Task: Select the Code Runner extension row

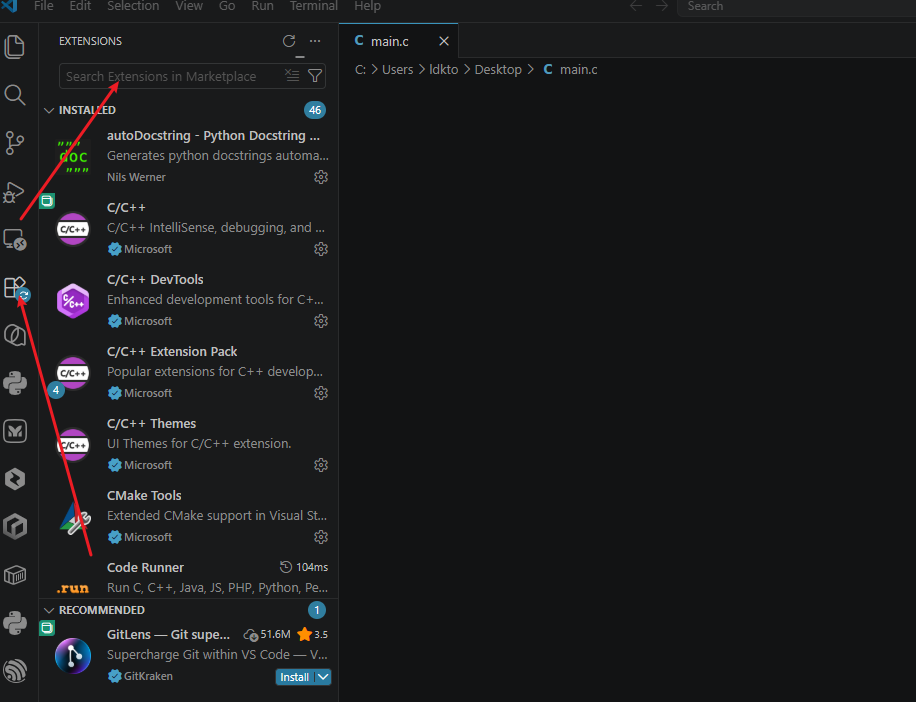Action: coord(188,577)
